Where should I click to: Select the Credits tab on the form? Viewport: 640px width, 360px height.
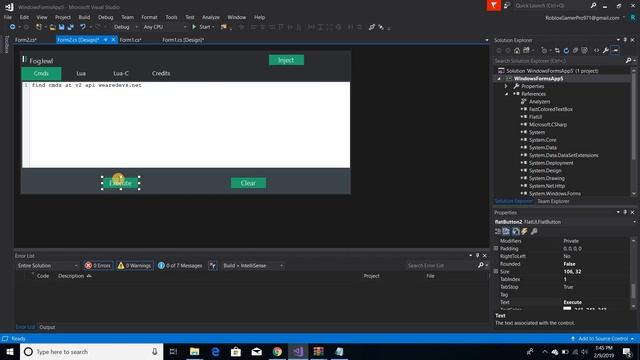tap(161, 73)
